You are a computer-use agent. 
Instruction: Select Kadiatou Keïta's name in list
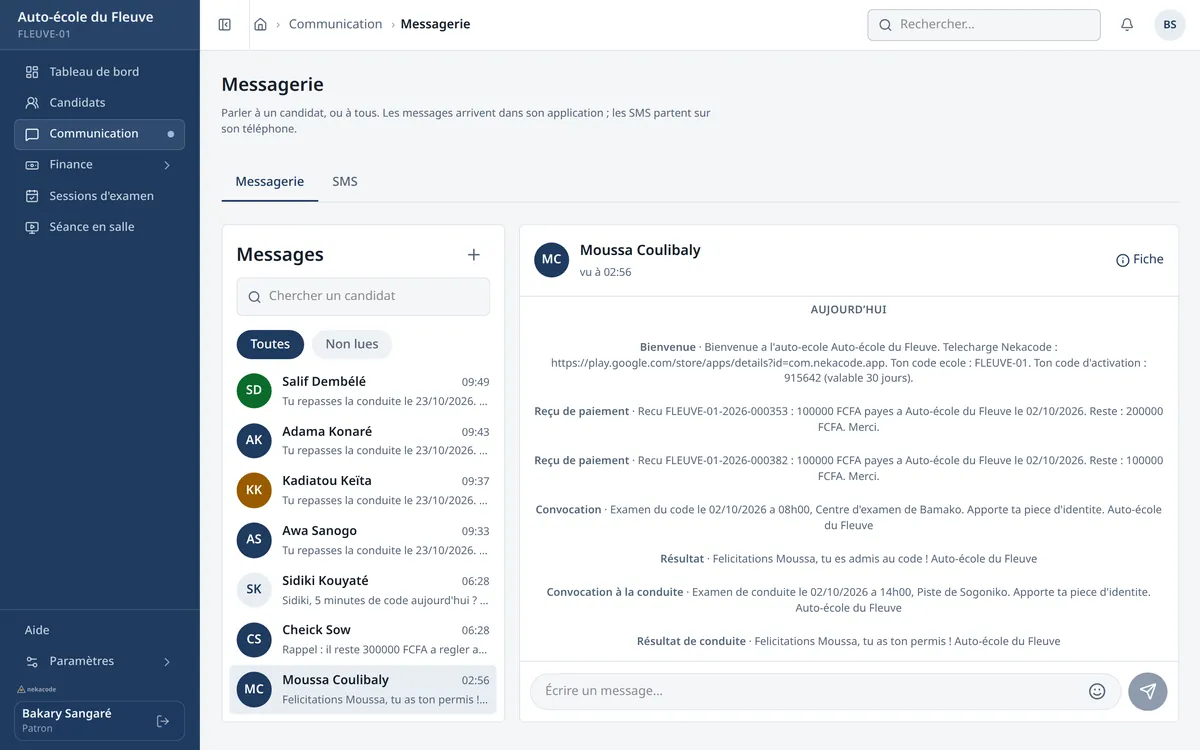click(x=327, y=481)
